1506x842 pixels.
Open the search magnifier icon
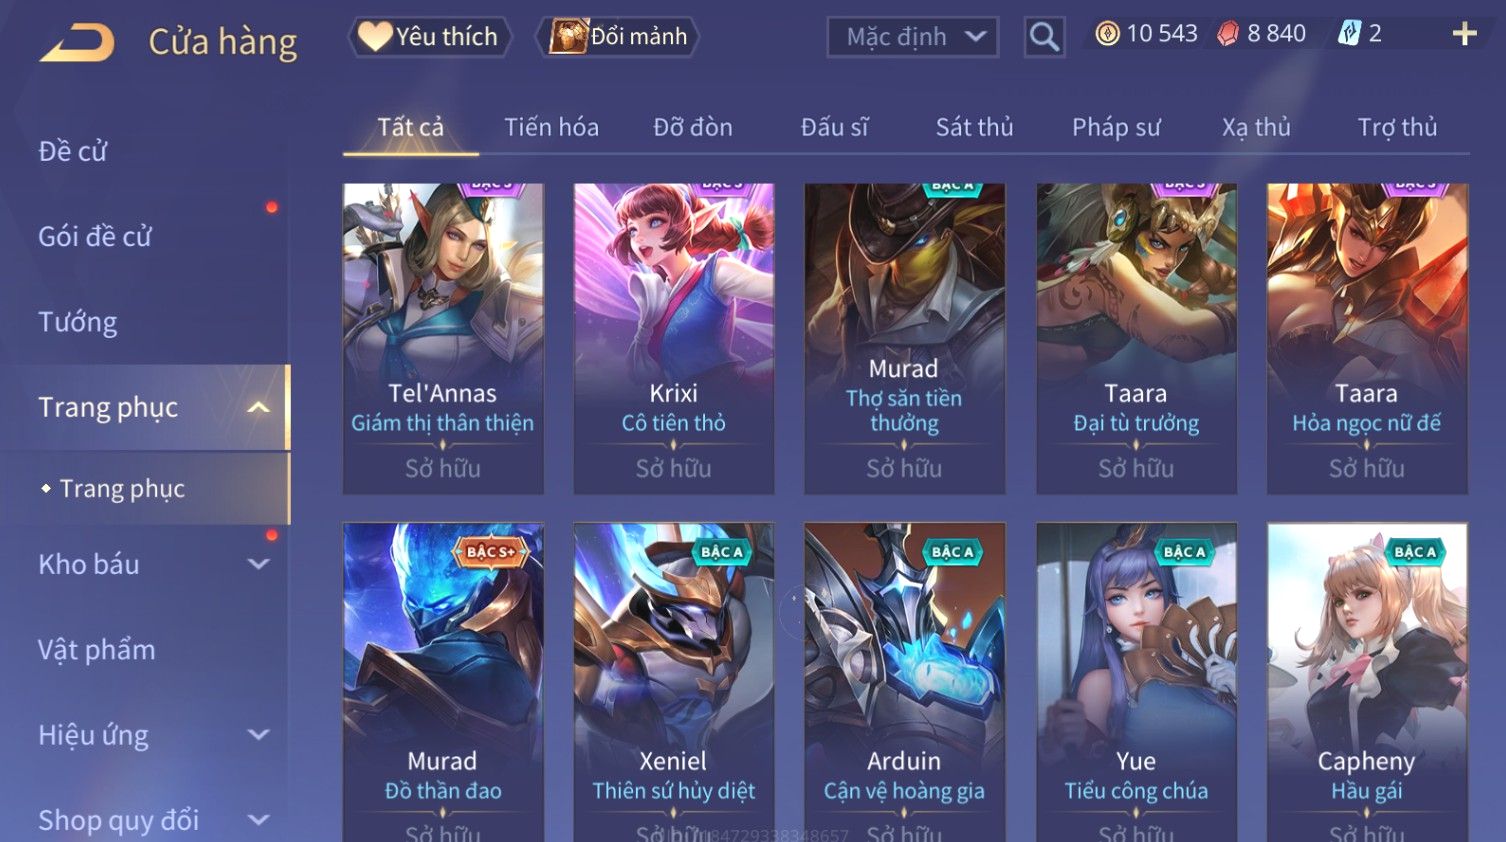pos(1044,37)
